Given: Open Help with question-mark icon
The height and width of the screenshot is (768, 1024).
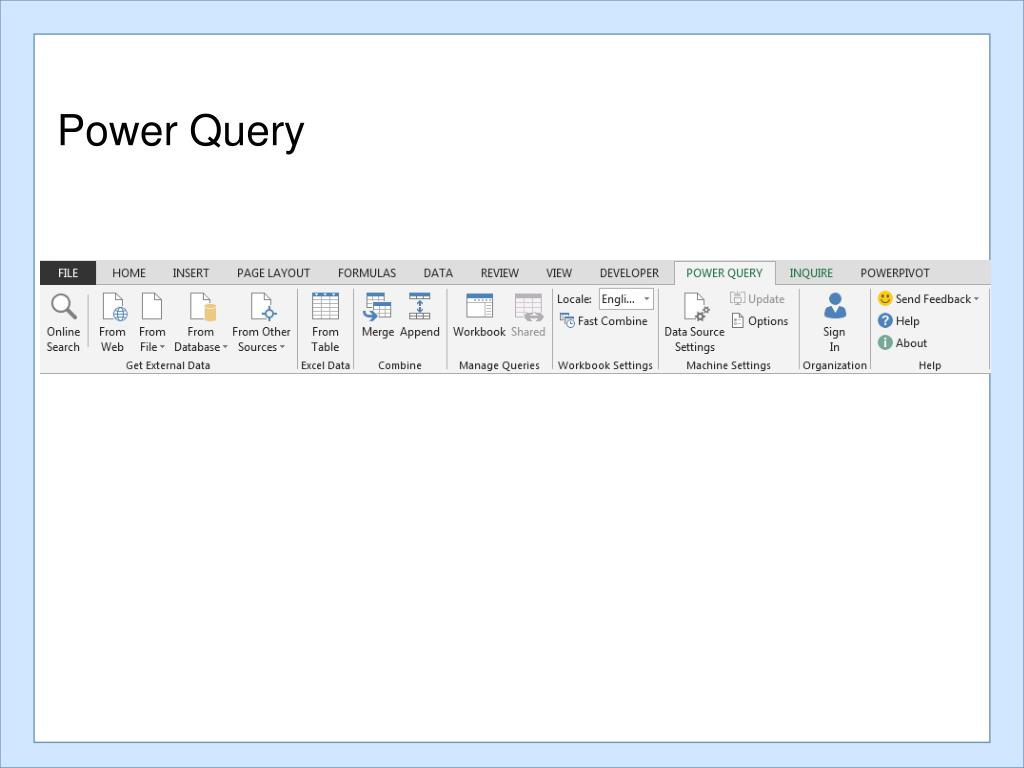Looking at the screenshot, I should click(x=899, y=321).
